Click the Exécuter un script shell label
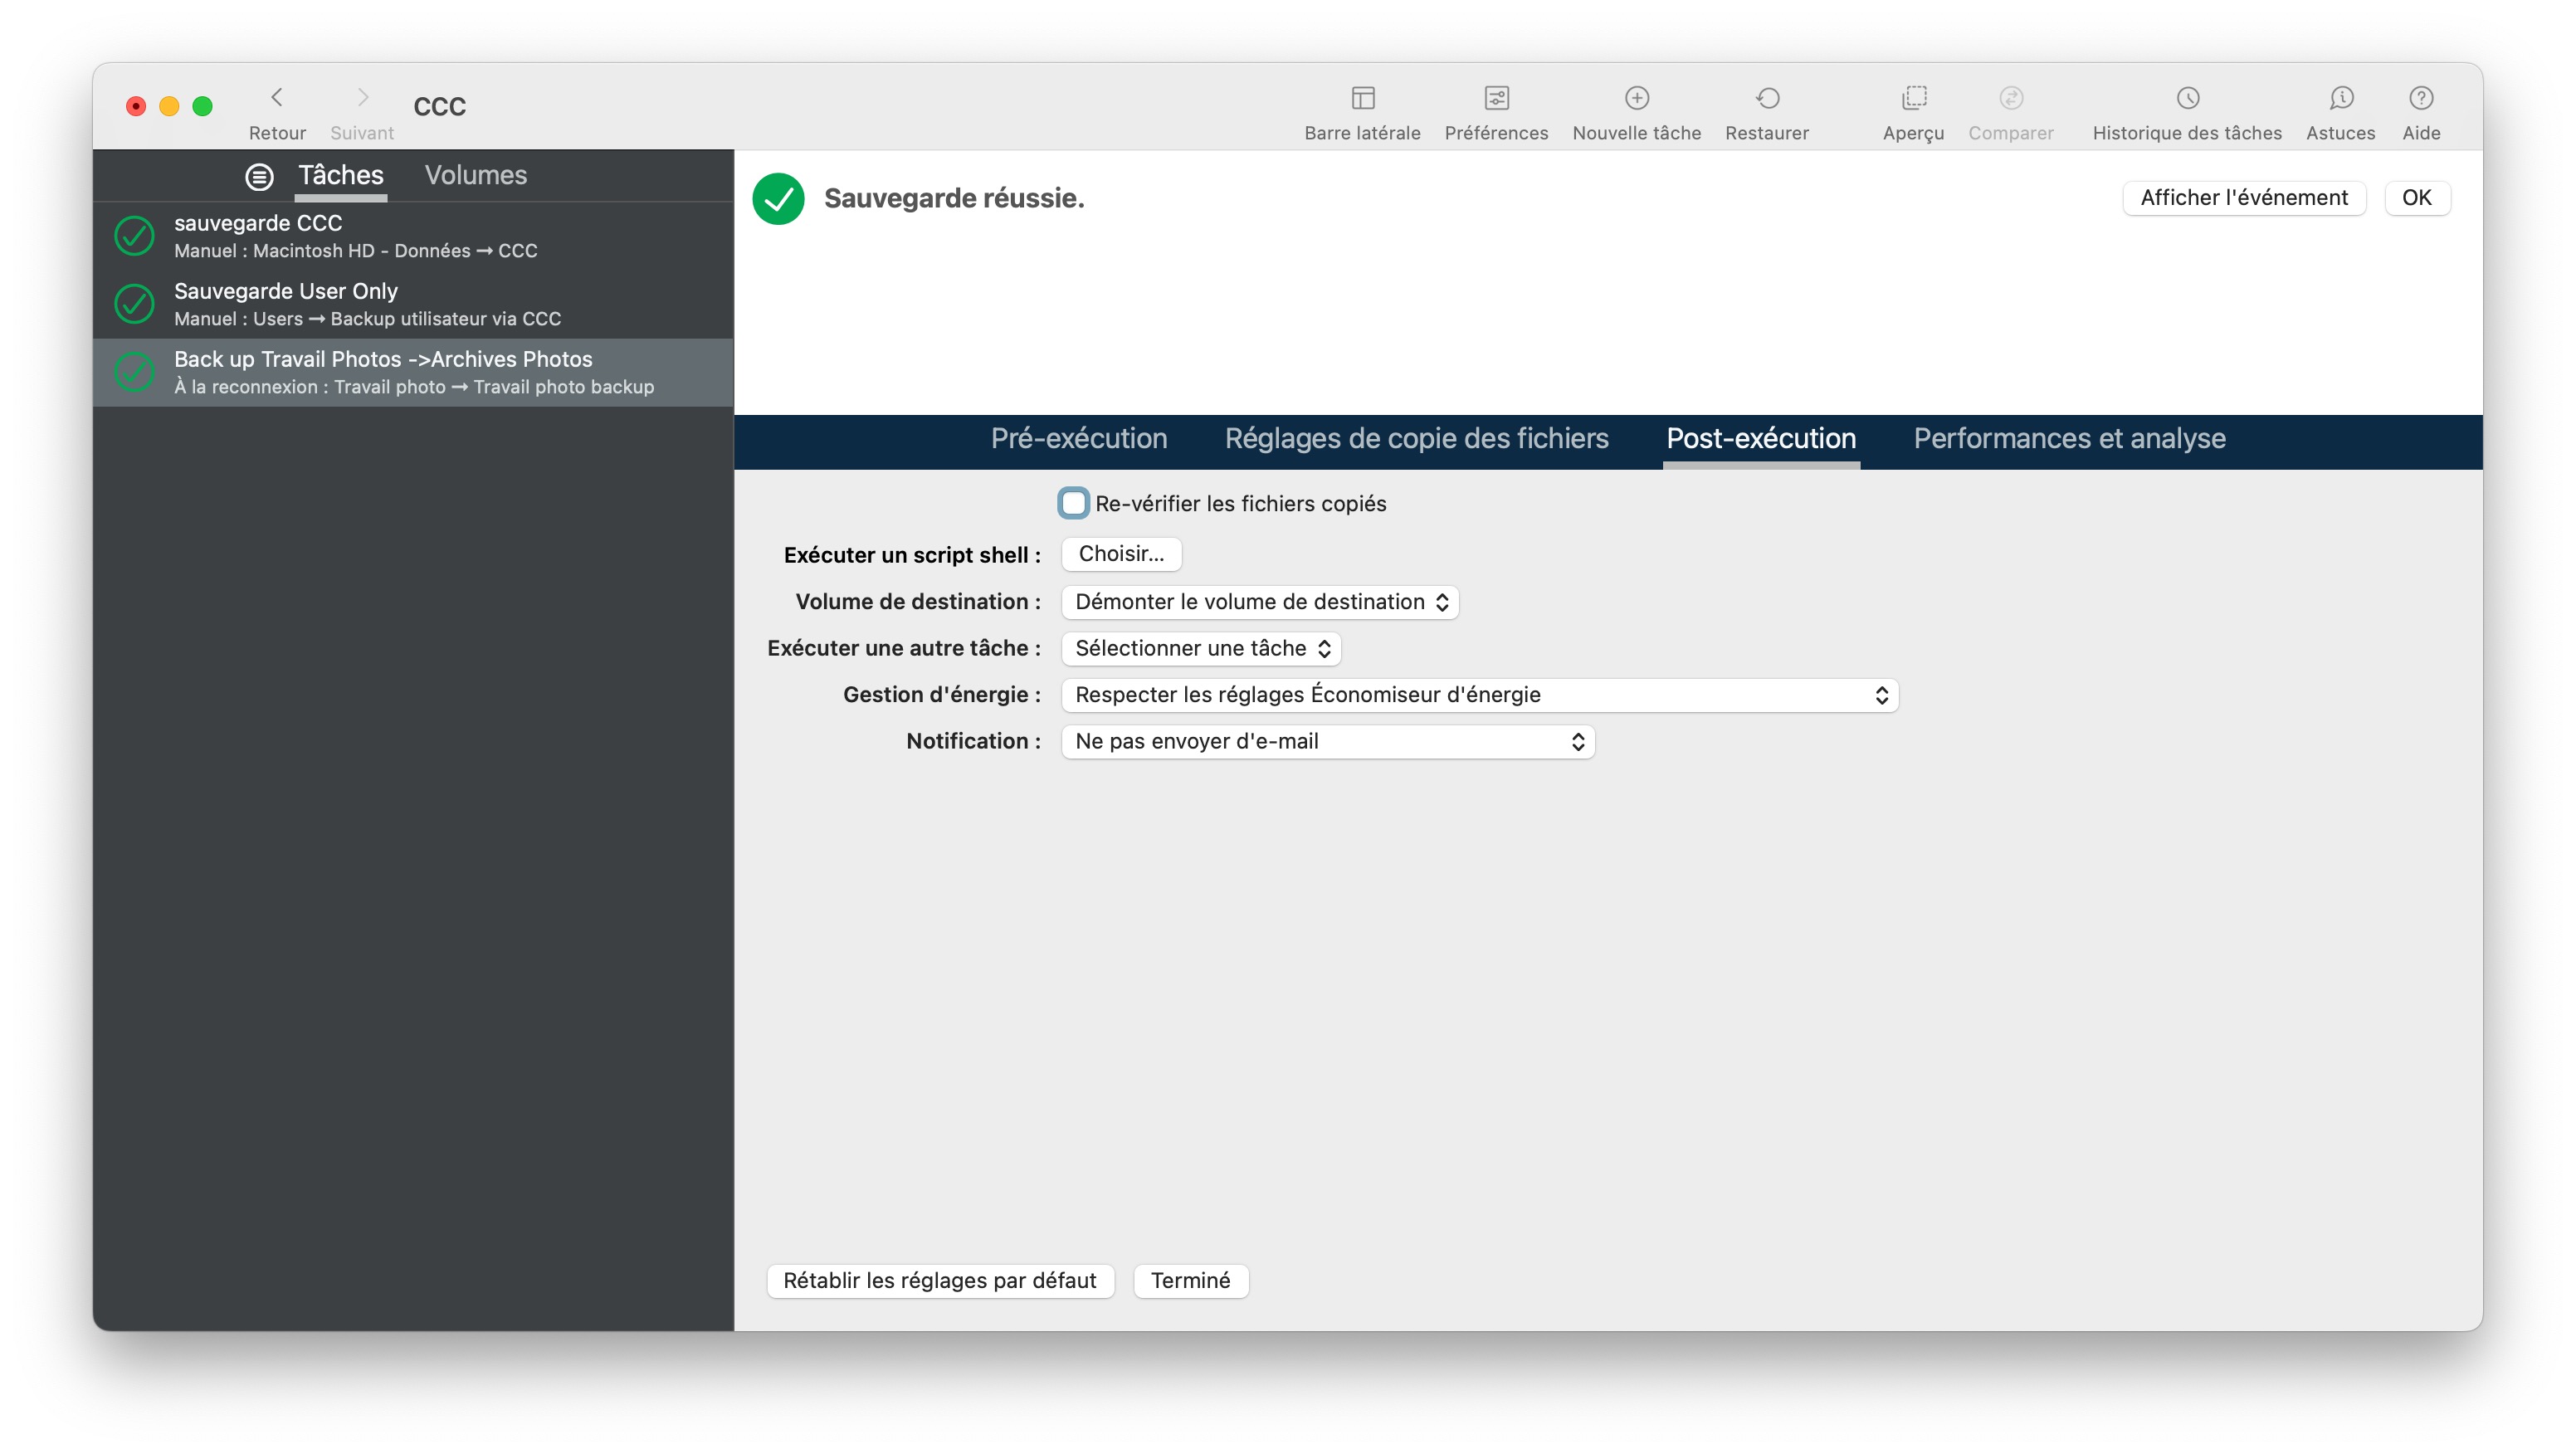Viewport: 2576px width, 1454px height. pyautogui.click(x=912, y=555)
